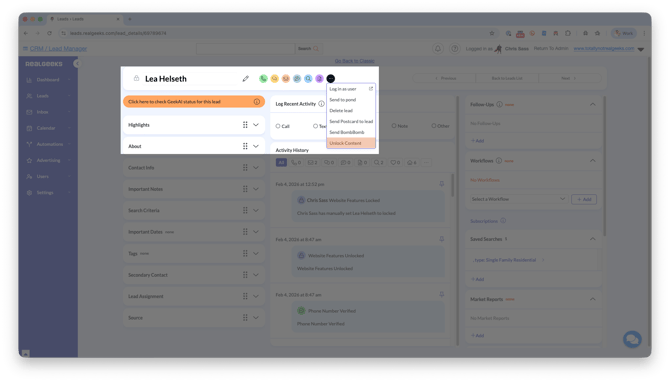670x382 pixels.
Task: Click info icon beside Follow-Ups
Action: pos(499,104)
